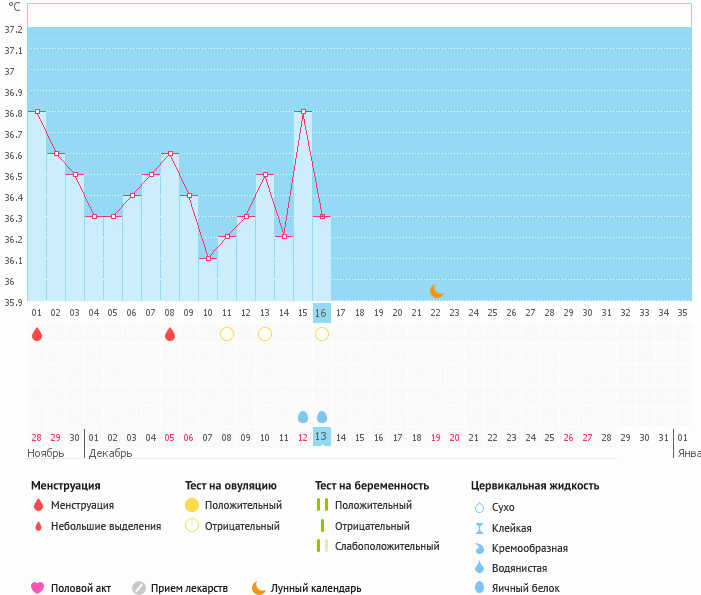Click the Яичный белок legend drop icon
Screen dimensions: 701x595
pyautogui.click(x=480, y=588)
